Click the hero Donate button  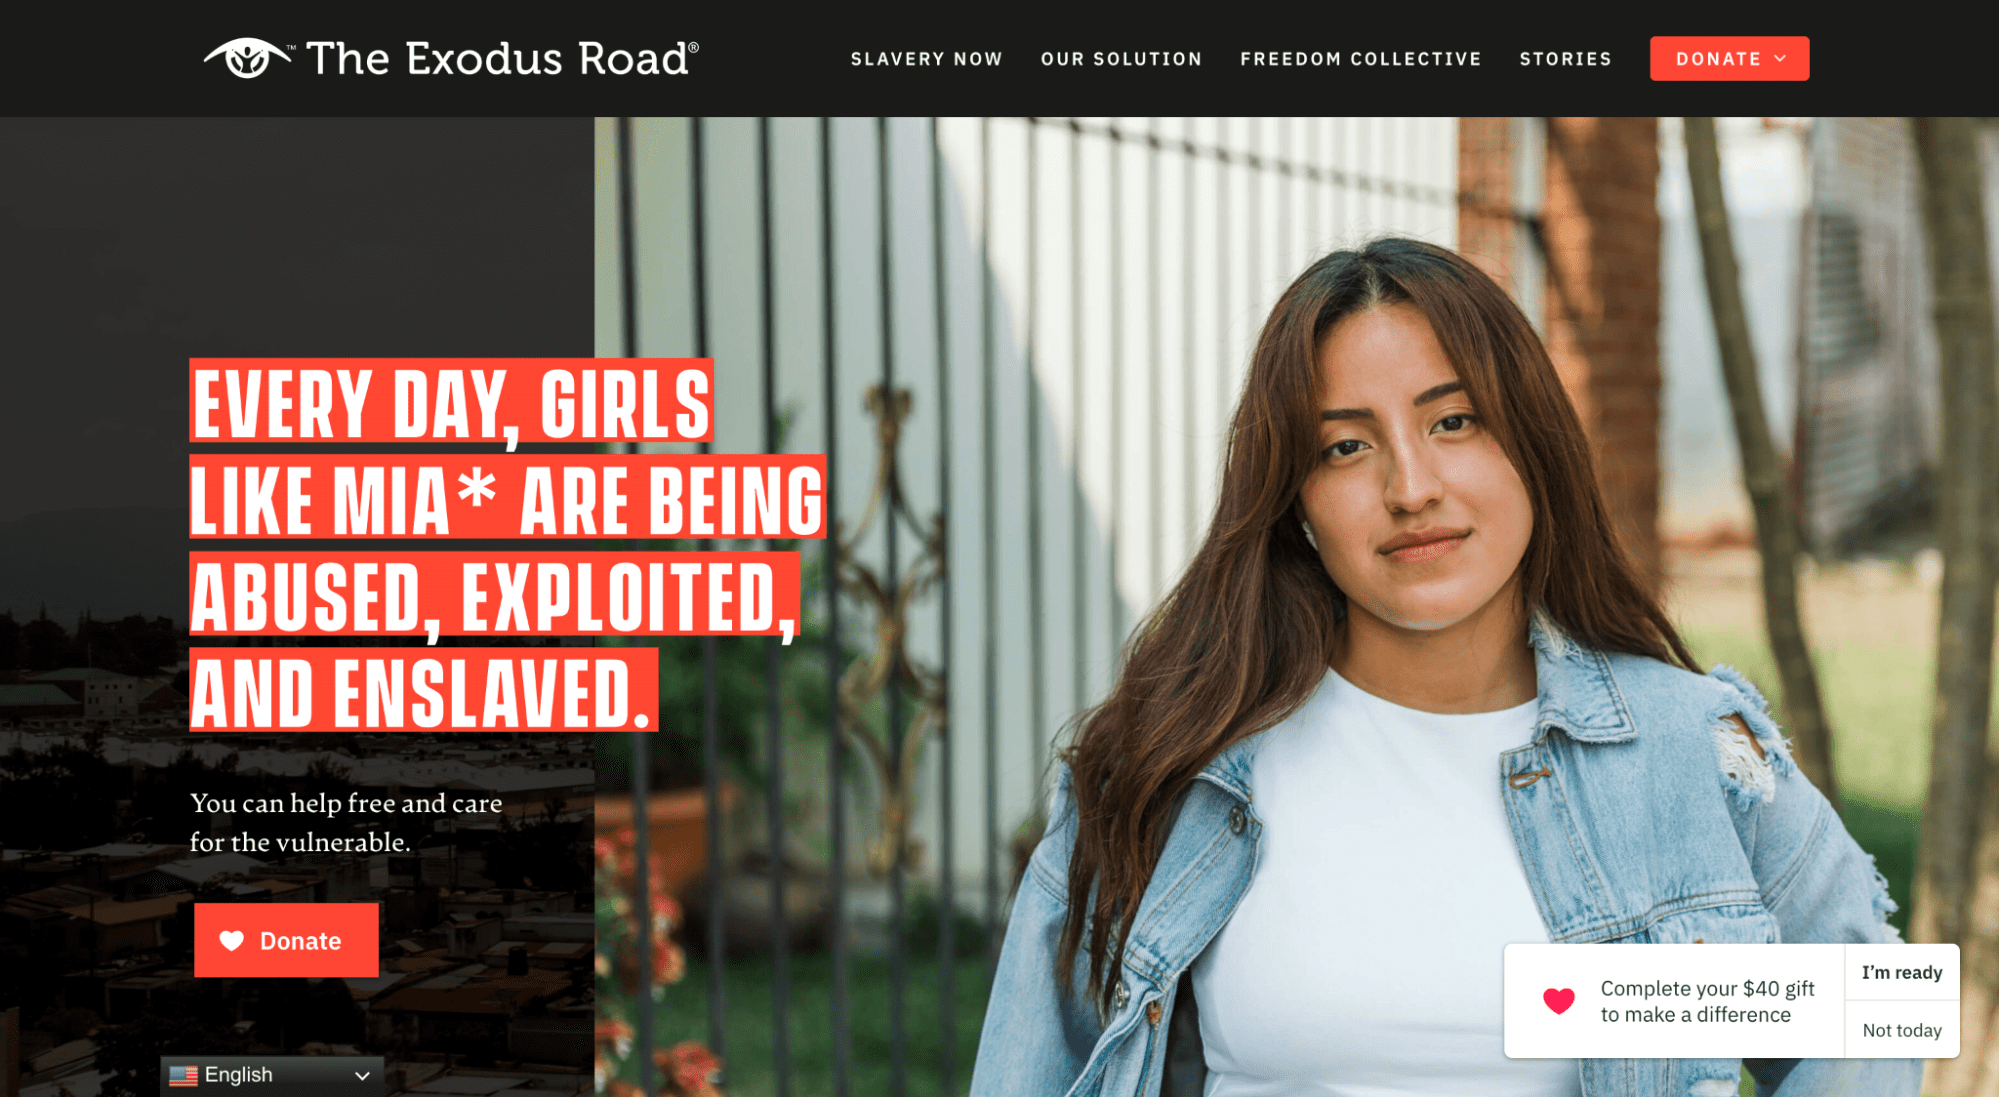coord(286,940)
